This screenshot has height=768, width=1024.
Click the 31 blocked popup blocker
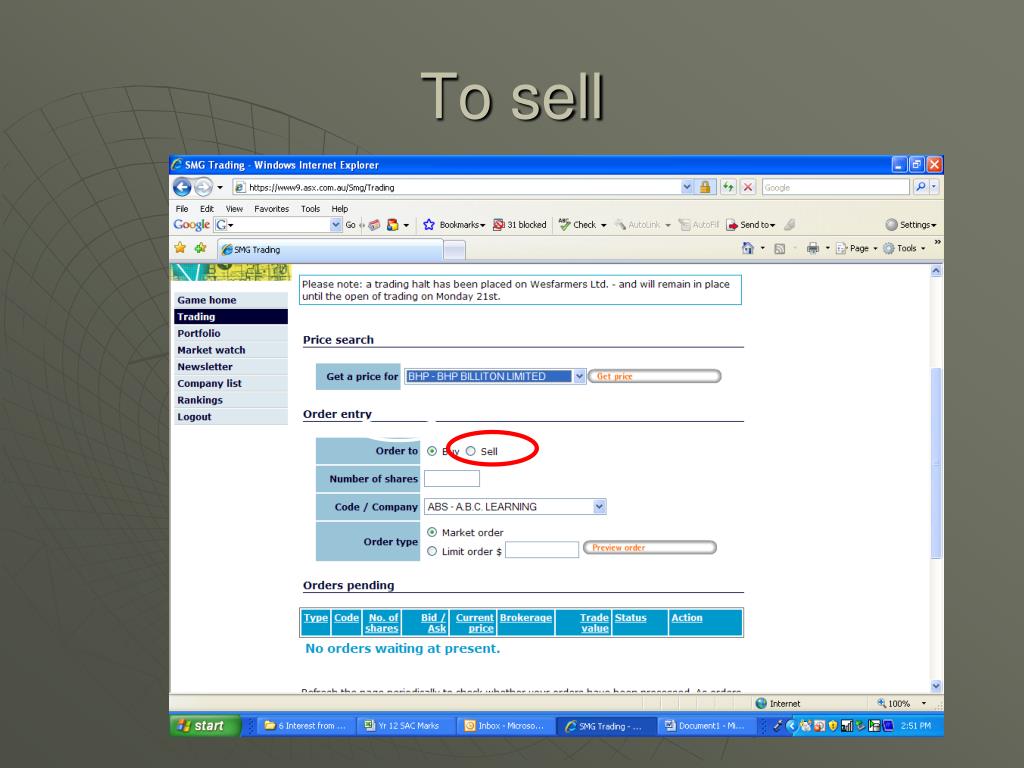point(520,225)
